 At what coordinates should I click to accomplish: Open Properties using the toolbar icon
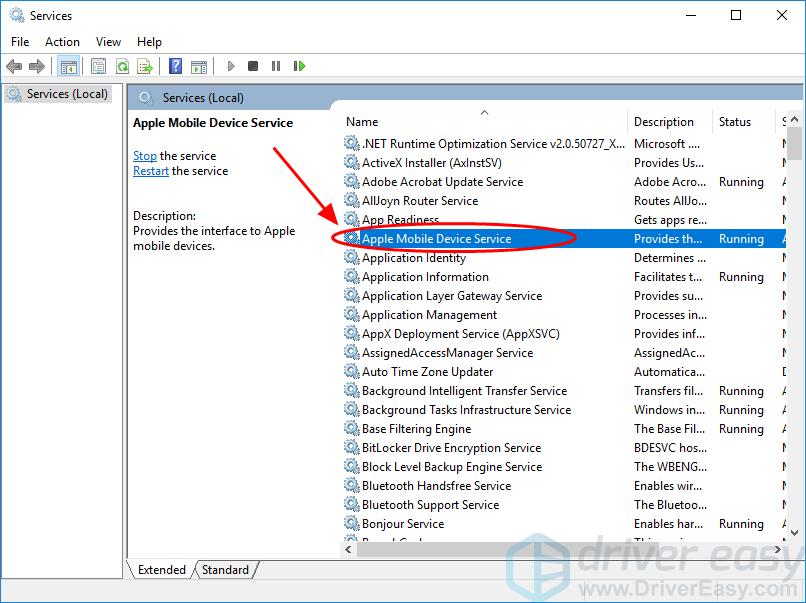[98, 66]
